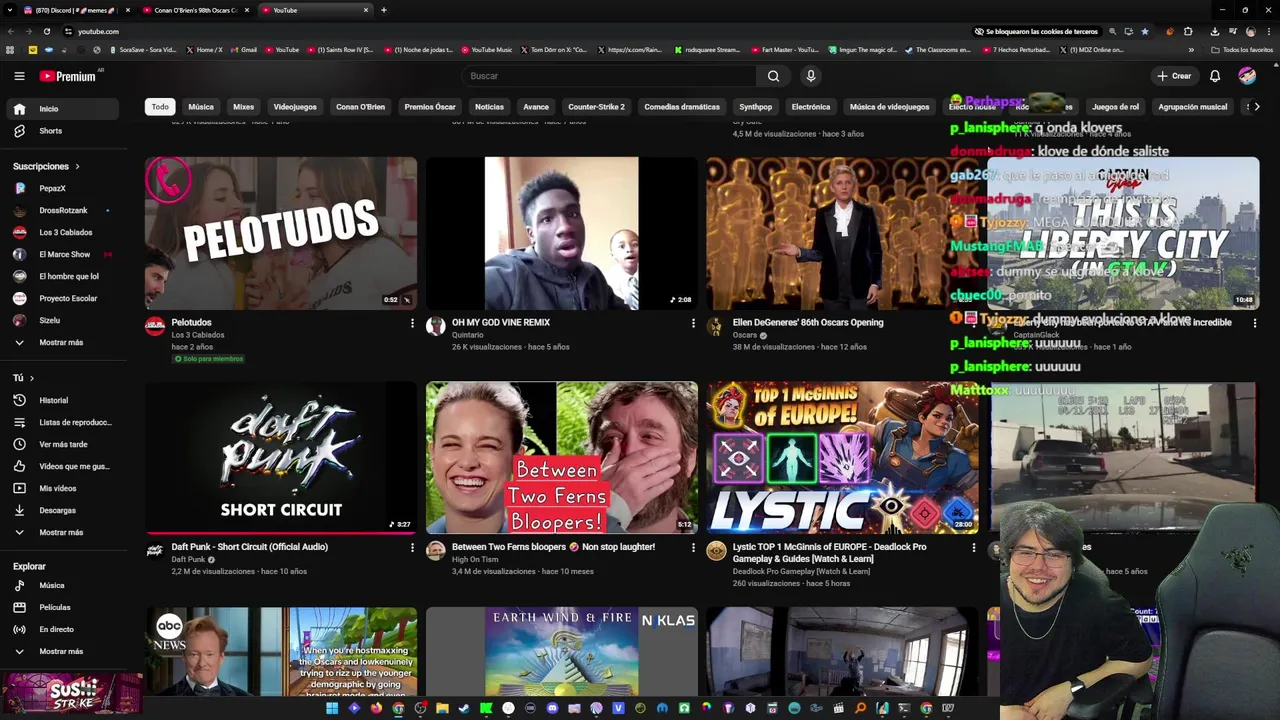Open Chrome extensions puzzle icon
1280x720 pixels.
point(1188,31)
